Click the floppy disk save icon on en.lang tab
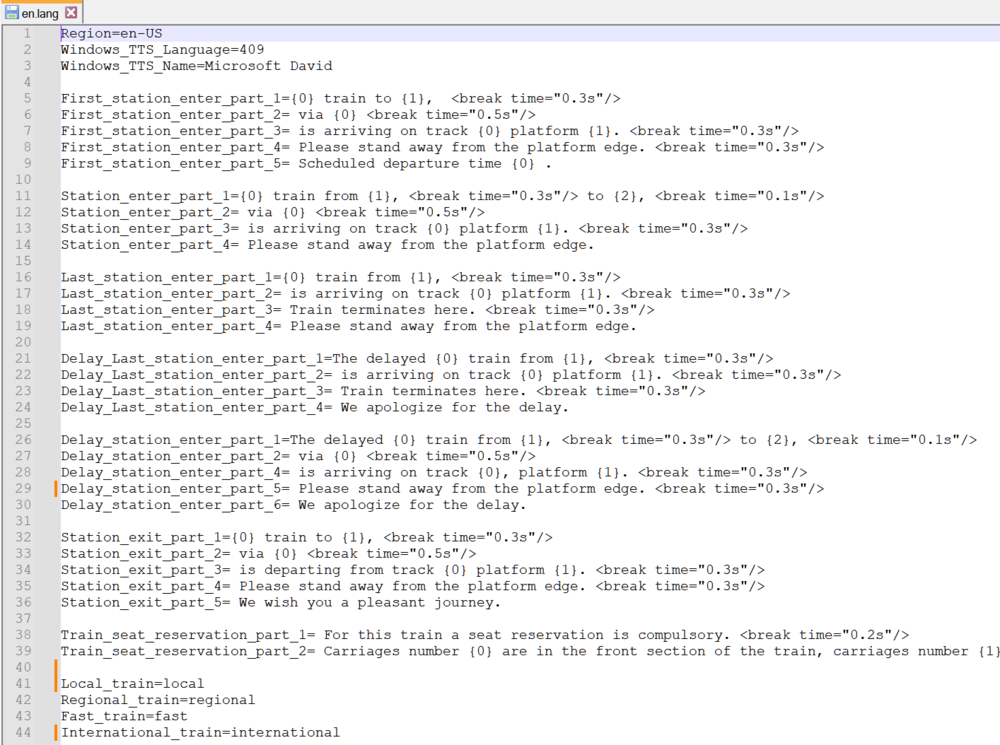1000x745 pixels. pyautogui.click(x=10, y=13)
